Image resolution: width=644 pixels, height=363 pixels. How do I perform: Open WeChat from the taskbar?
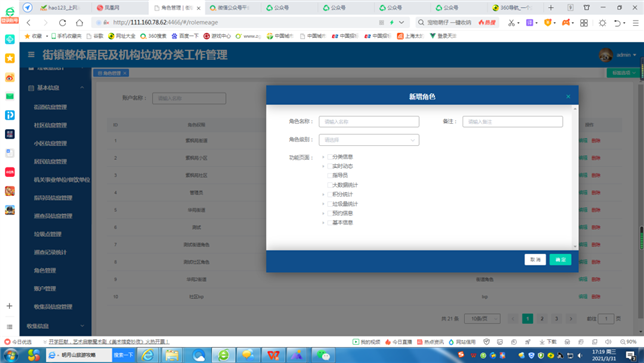tap(323, 355)
